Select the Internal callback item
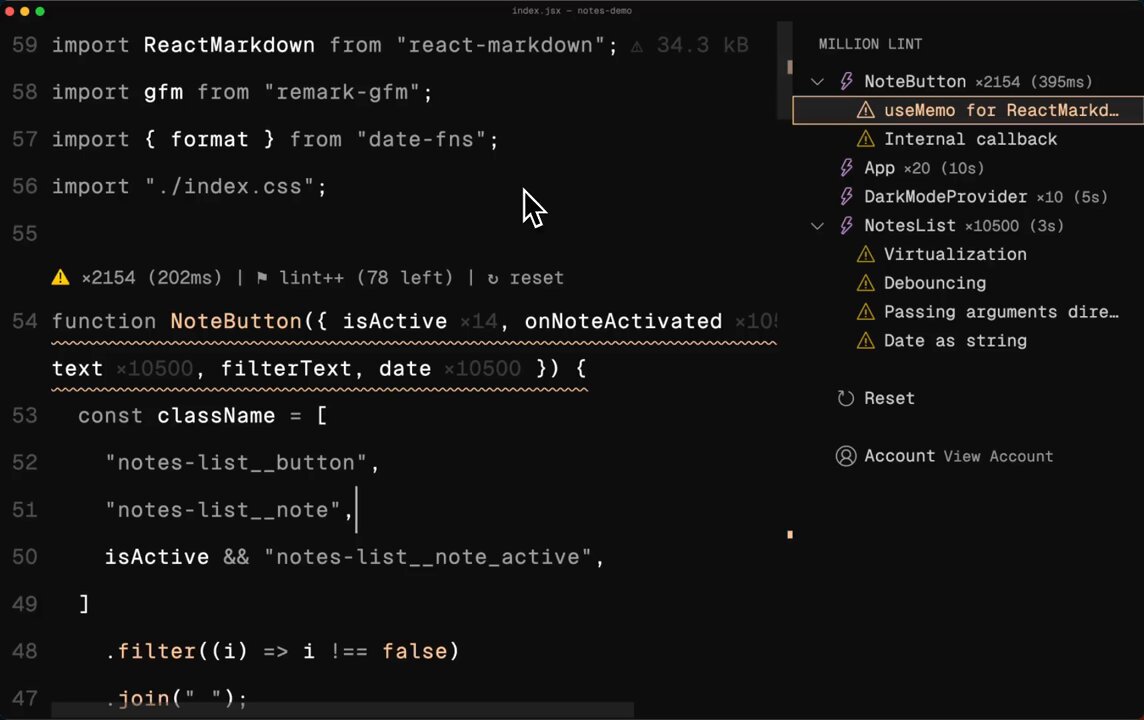 tap(970, 140)
